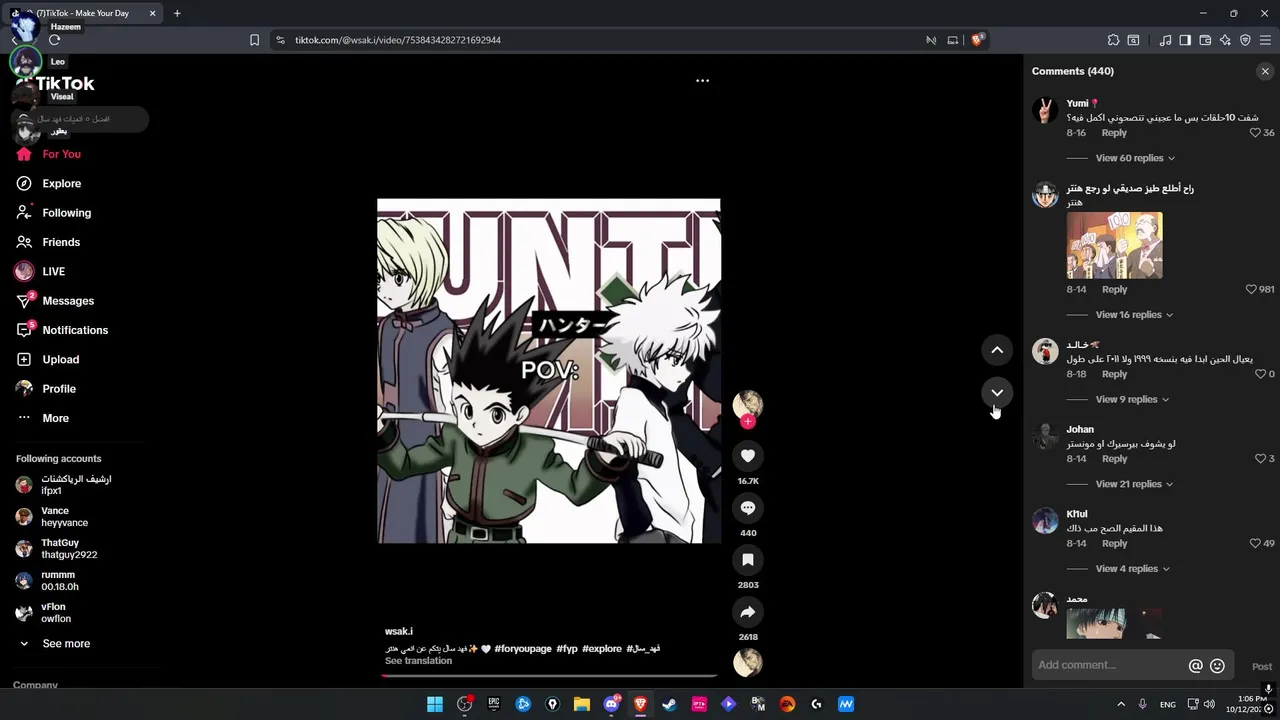Open browser extensions puzzle icon
Viewport: 1280px width, 720px height.
[x=1113, y=40]
